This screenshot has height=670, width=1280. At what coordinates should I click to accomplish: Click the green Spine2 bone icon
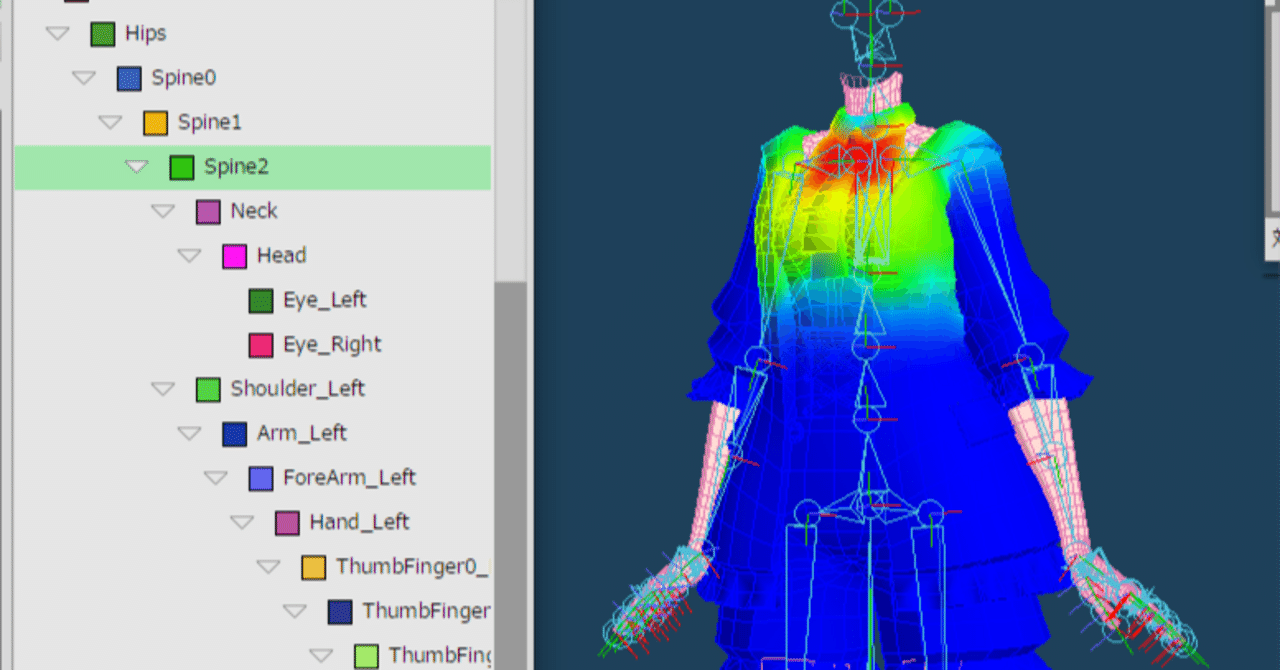tap(181, 167)
